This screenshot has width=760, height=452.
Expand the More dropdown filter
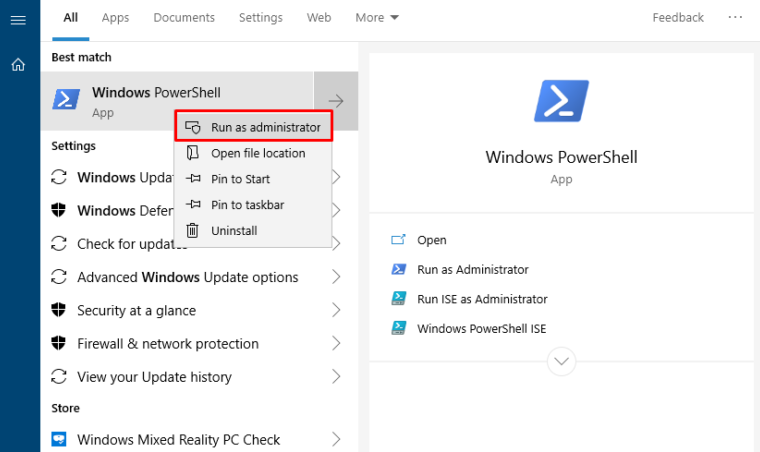point(377,18)
